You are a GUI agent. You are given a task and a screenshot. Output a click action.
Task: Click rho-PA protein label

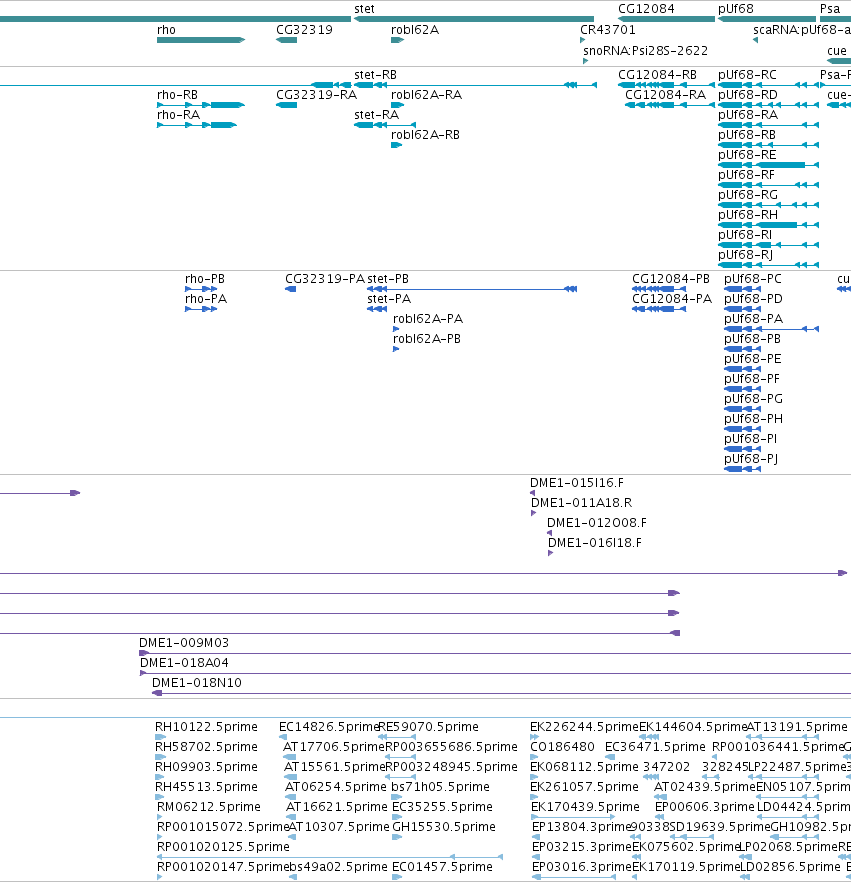[x=206, y=299]
